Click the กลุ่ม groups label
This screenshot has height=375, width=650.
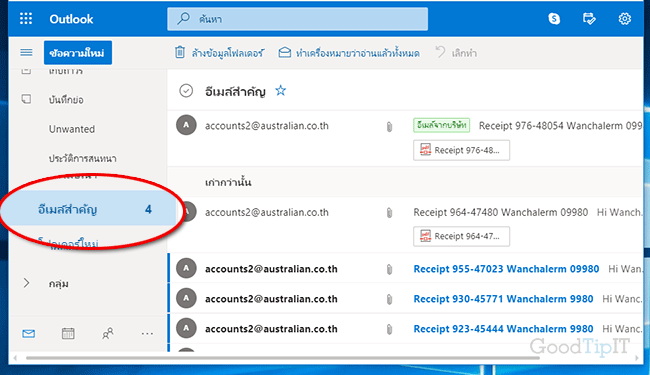click(58, 284)
